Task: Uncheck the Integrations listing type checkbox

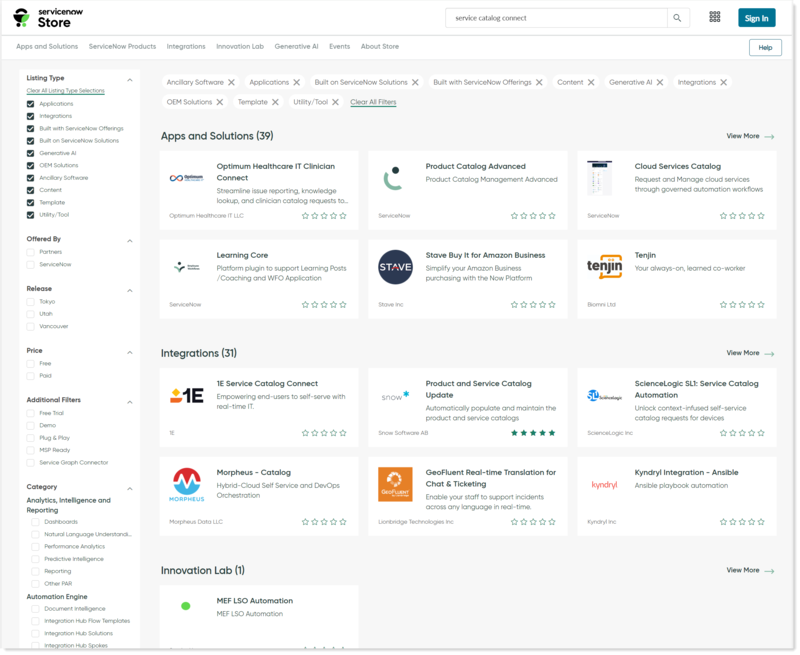Action: click(x=31, y=116)
